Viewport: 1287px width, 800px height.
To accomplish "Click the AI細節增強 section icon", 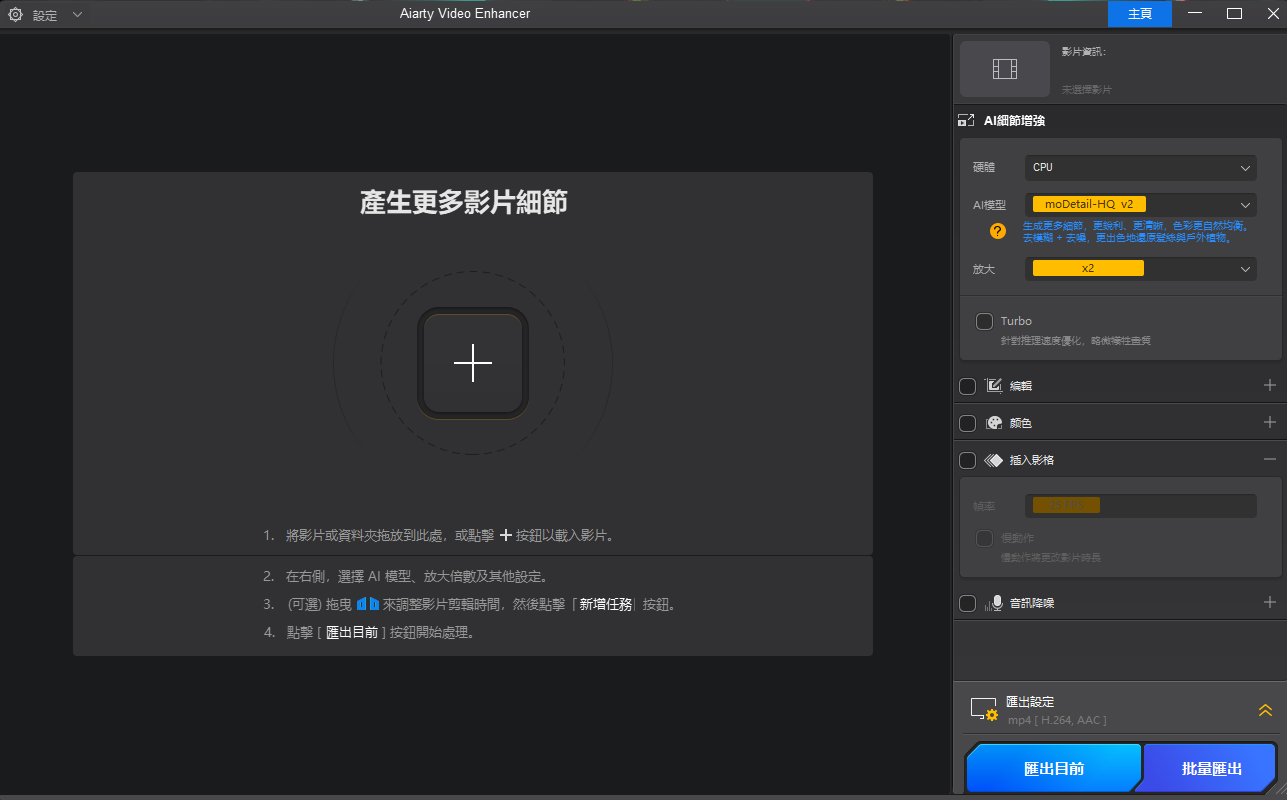I will pyautogui.click(x=966, y=121).
